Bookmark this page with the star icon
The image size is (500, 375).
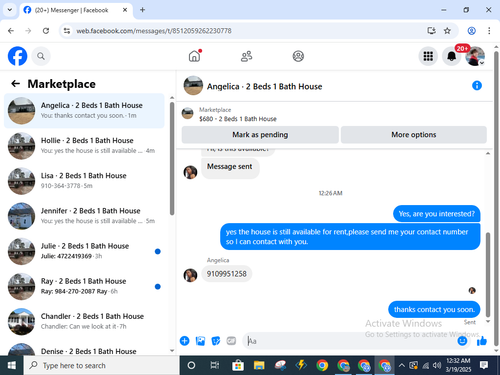(x=447, y=31)
